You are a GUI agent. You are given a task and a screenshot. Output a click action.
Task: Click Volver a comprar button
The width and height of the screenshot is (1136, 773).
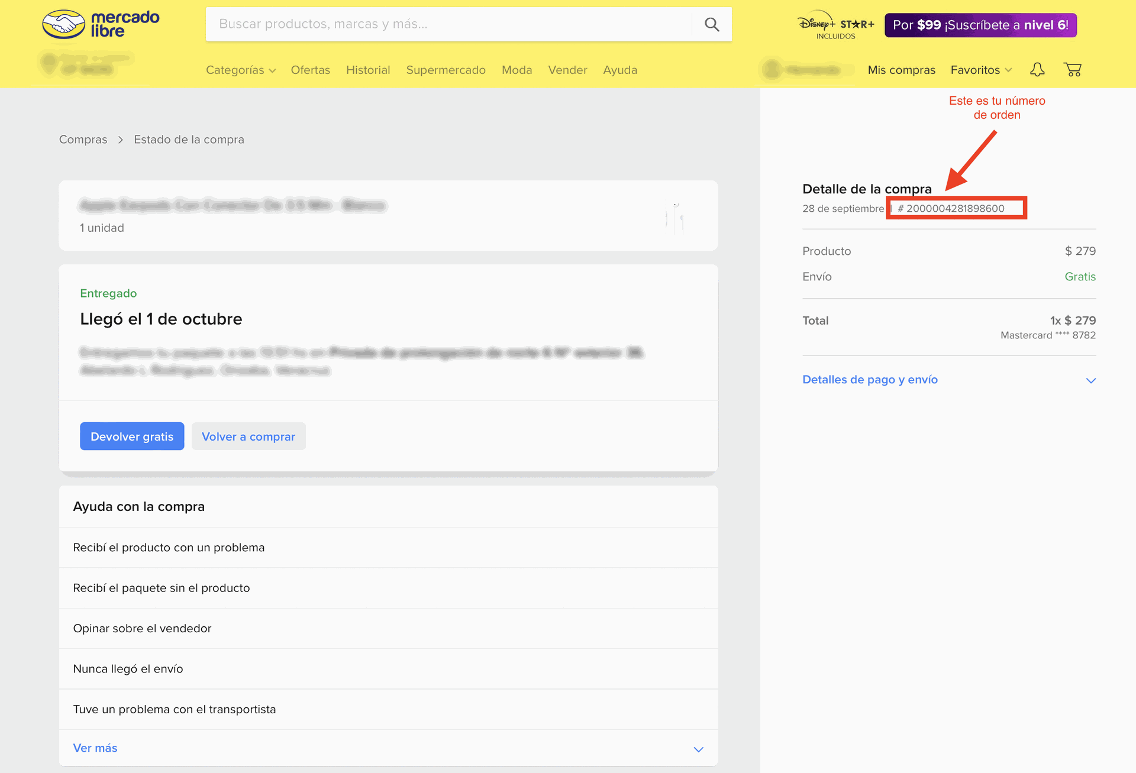click(x=248, y=437)
